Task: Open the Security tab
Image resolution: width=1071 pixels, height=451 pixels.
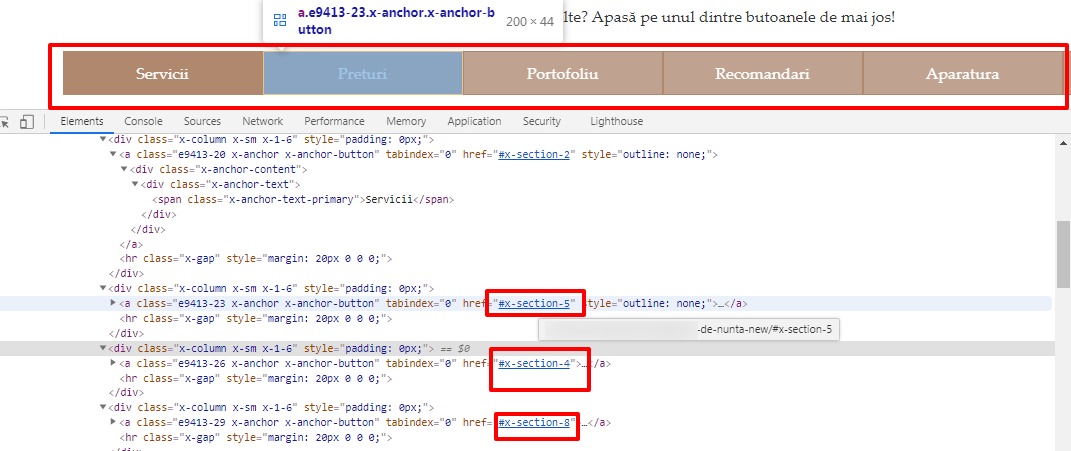Action: tap(542, 121)
